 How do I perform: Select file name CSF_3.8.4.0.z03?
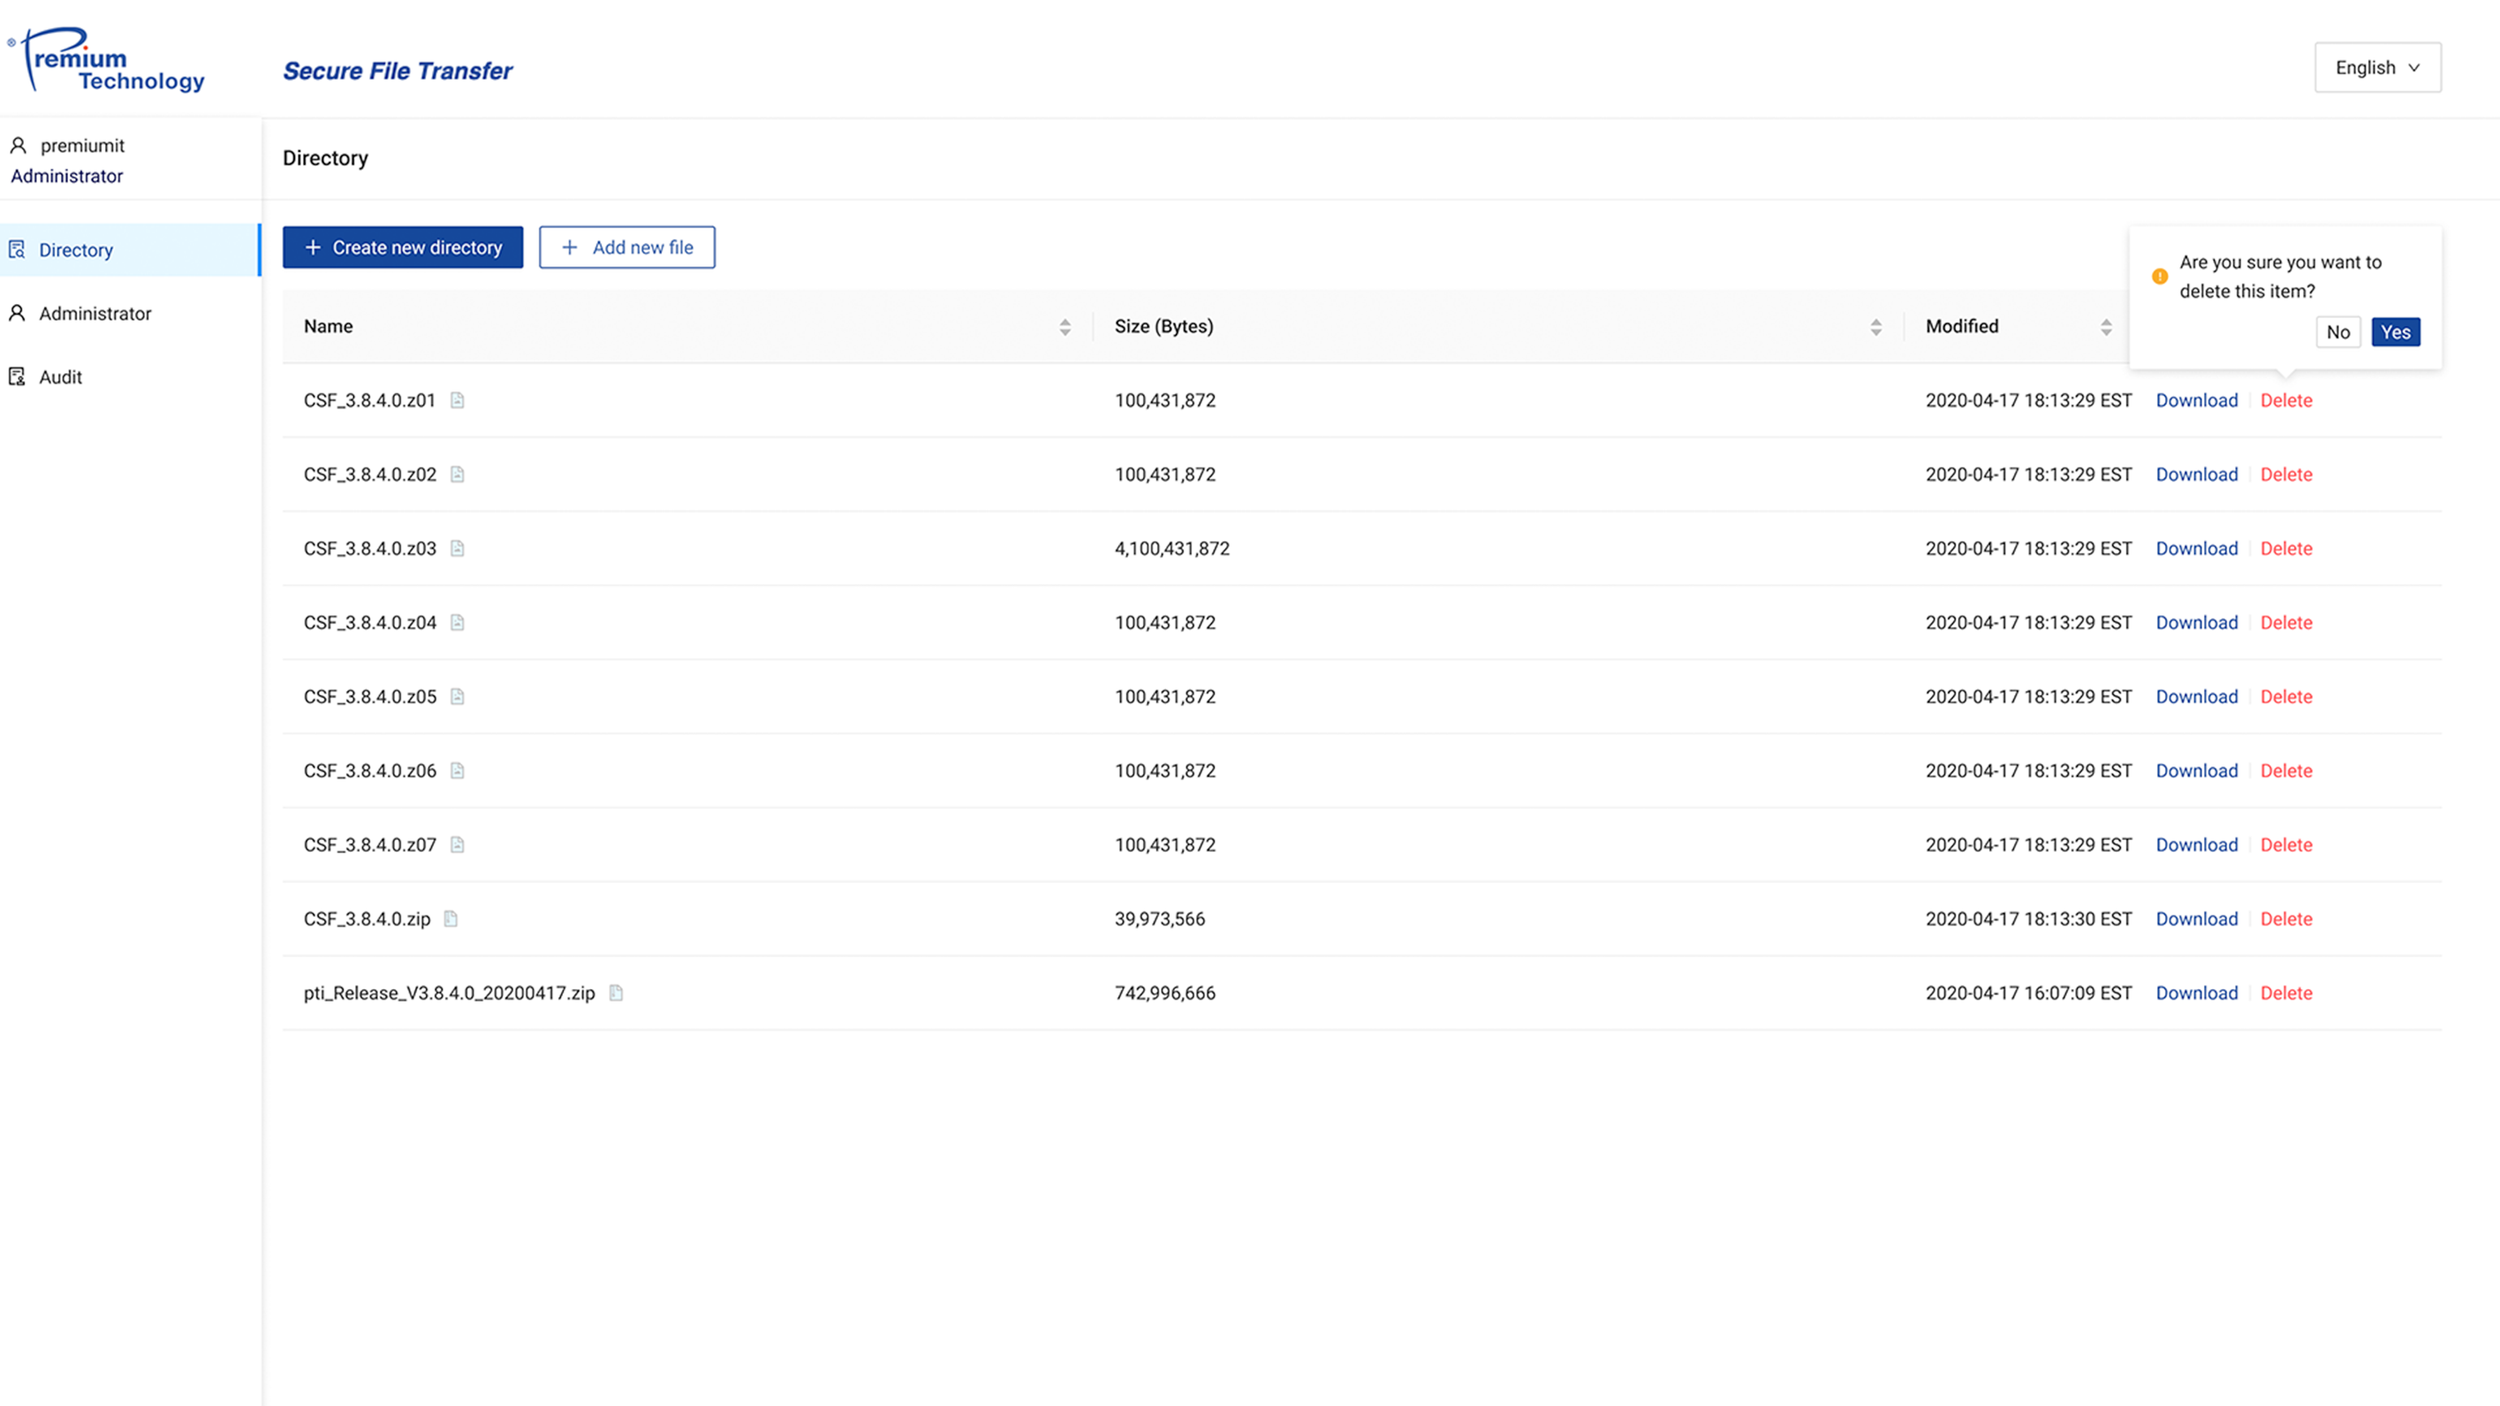pos(370,548)
